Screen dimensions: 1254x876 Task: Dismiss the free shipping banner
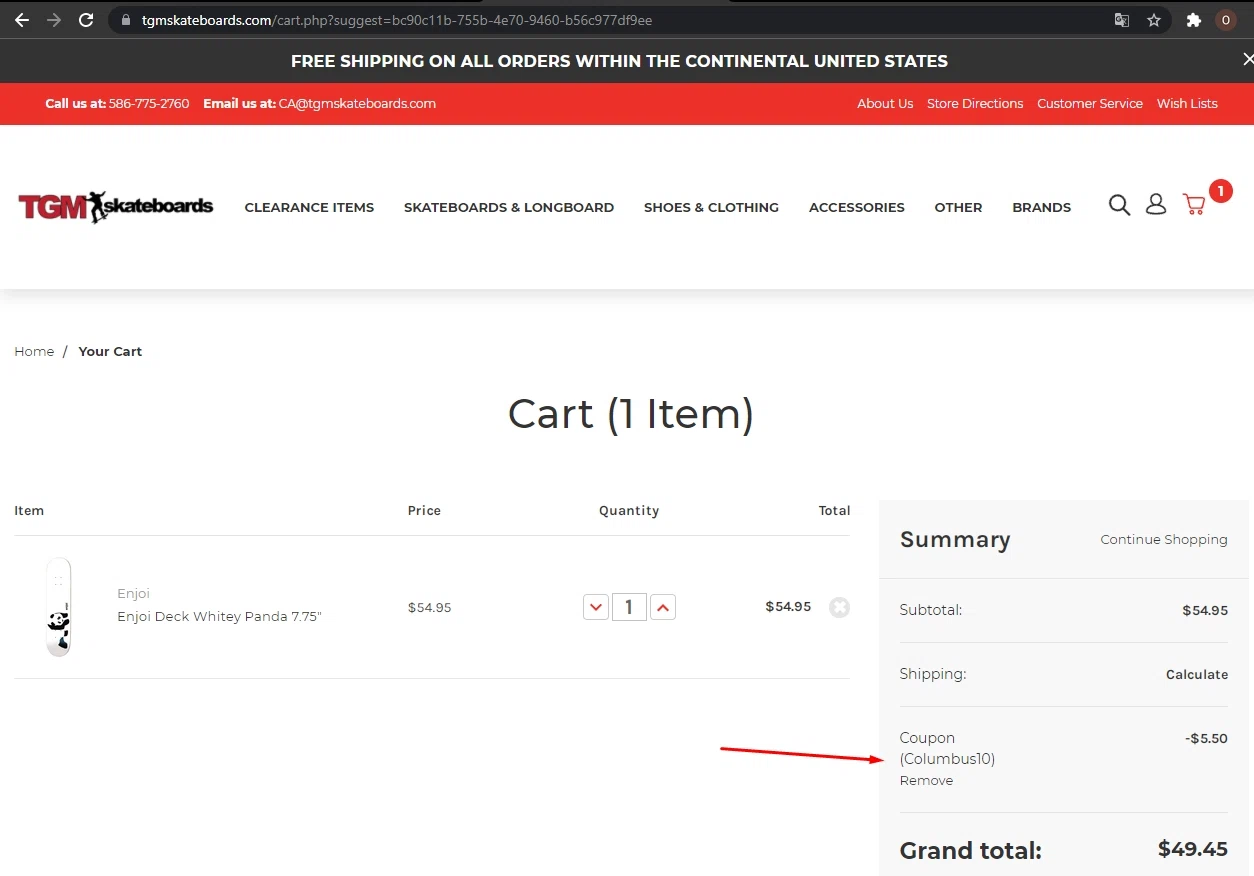[1247, 60]
